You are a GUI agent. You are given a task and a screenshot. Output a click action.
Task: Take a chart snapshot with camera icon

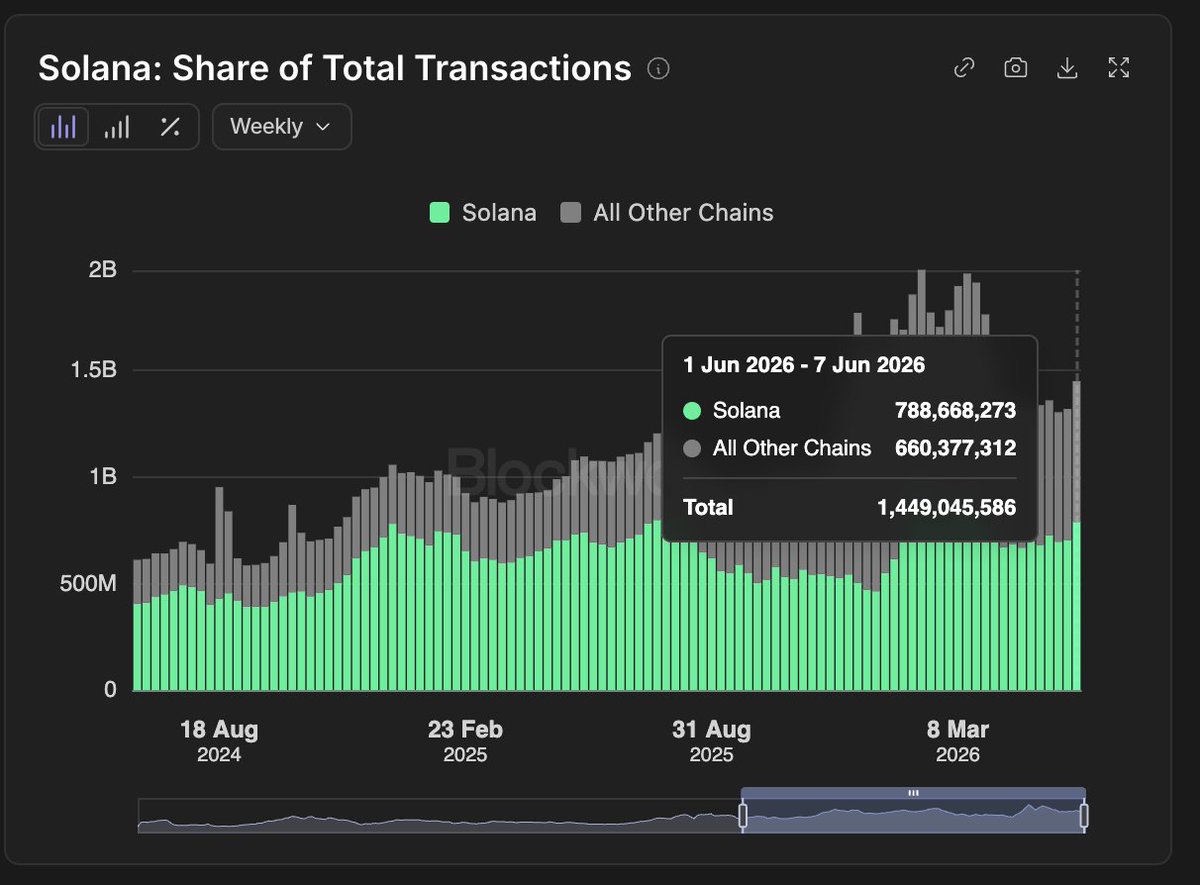(x=1016, y=68)
